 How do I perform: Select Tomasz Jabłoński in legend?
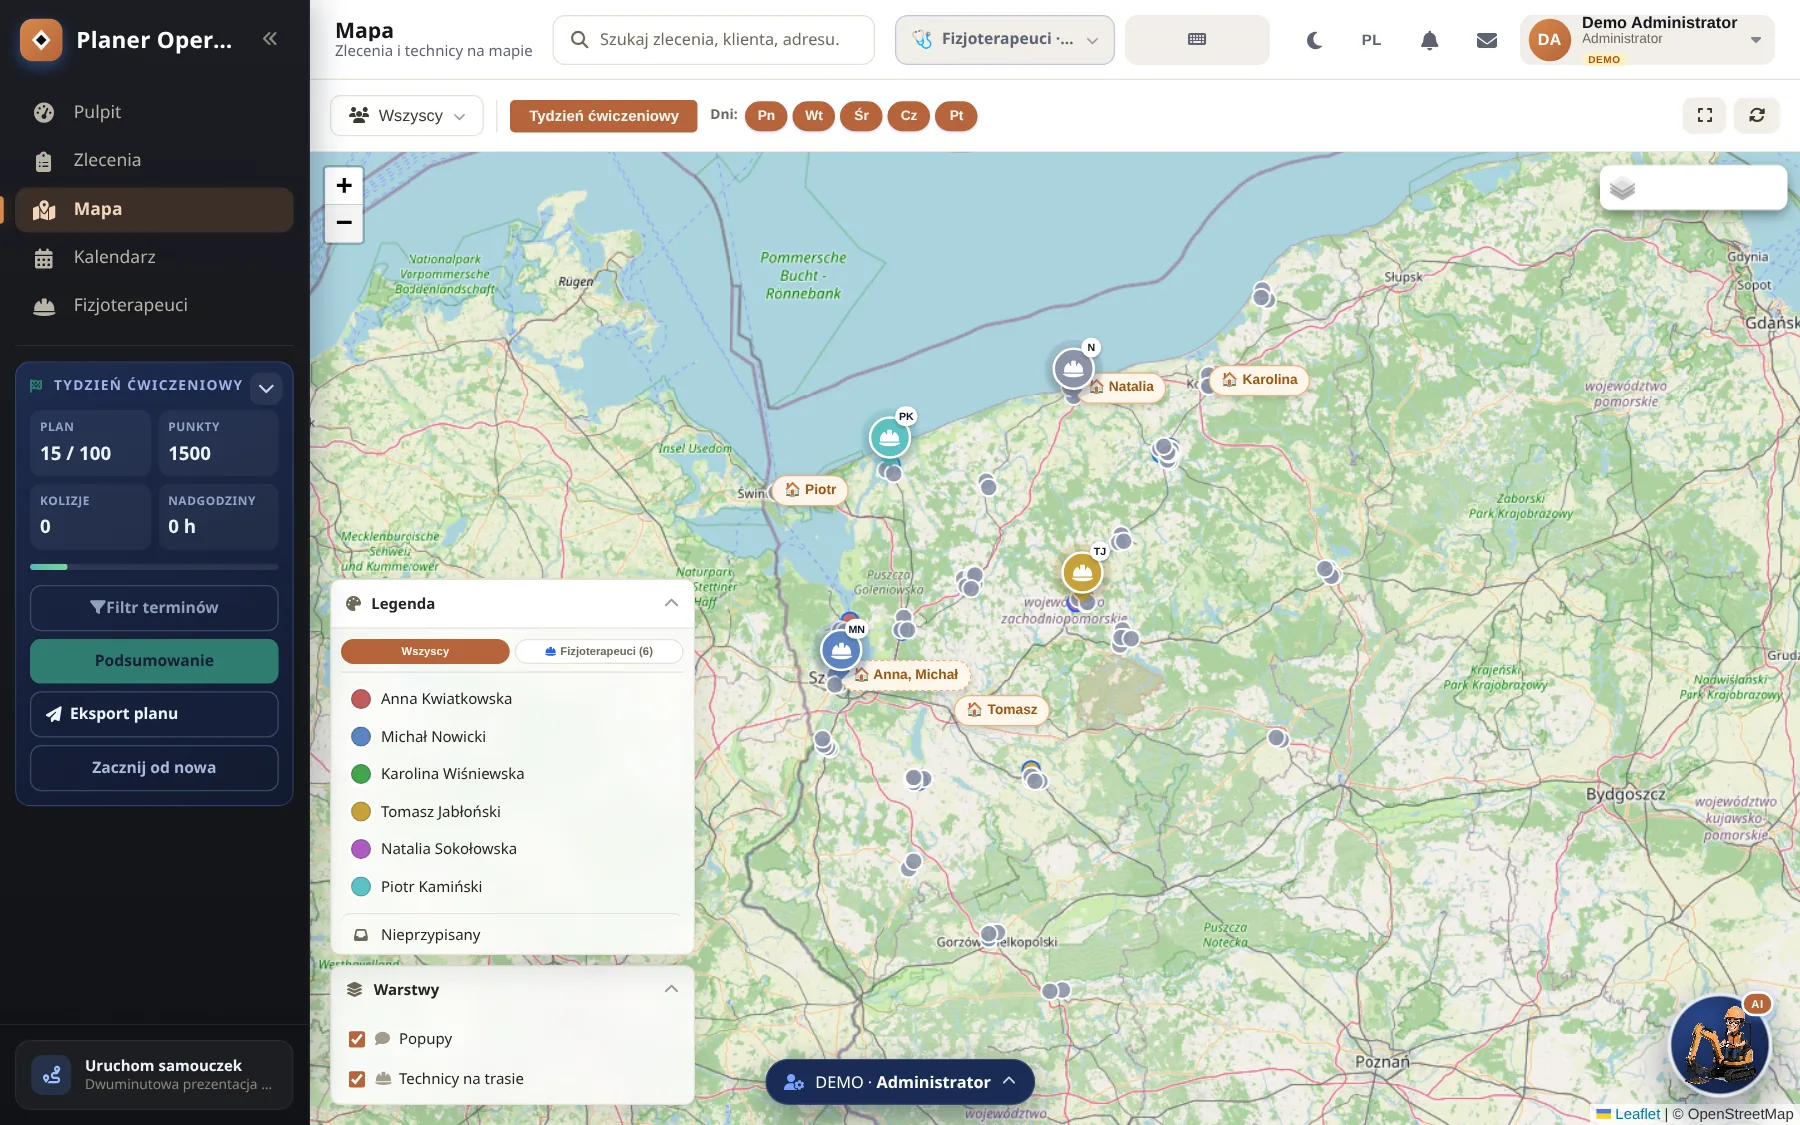(x=512, y=812)
